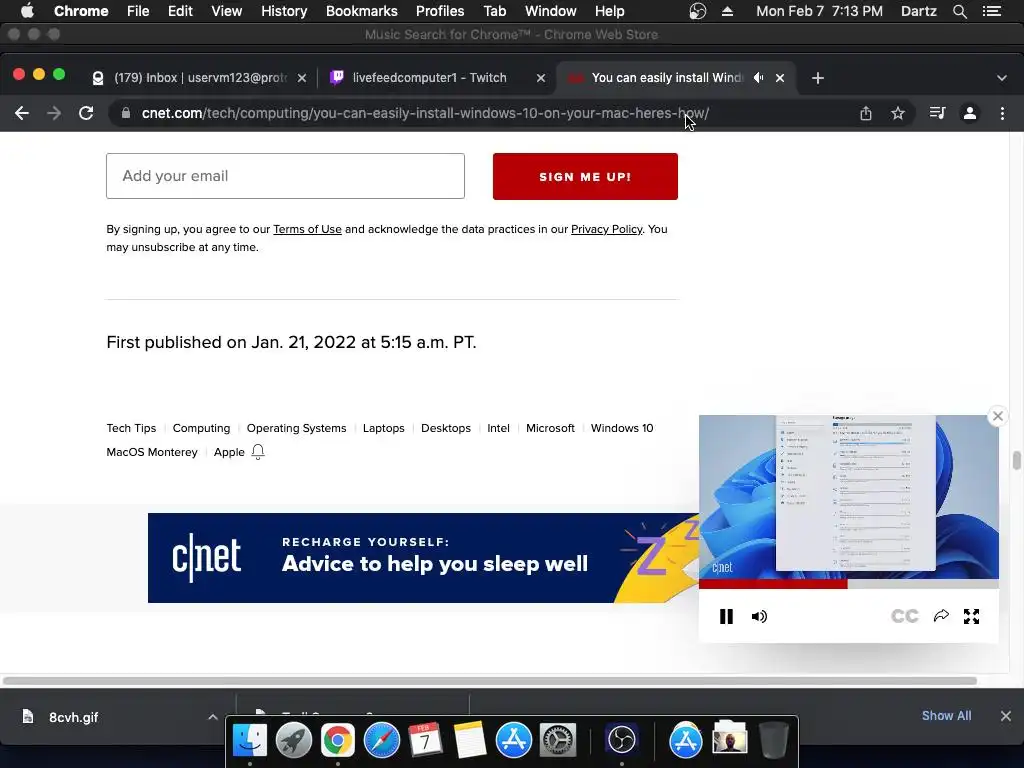Click the address bar URL

click(425, 113)
